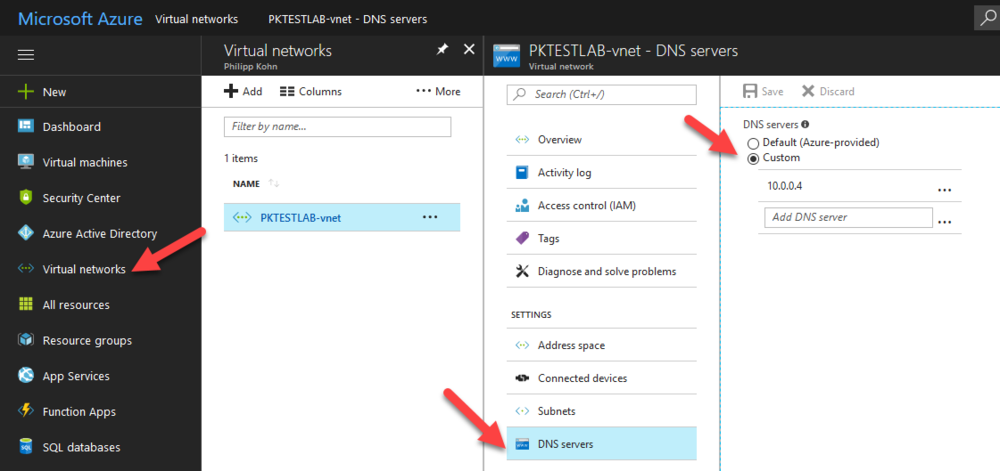This screenshot has width=1000, height=471.
Task: Sort the list by NAME column
Action: [x=246, y=184]
